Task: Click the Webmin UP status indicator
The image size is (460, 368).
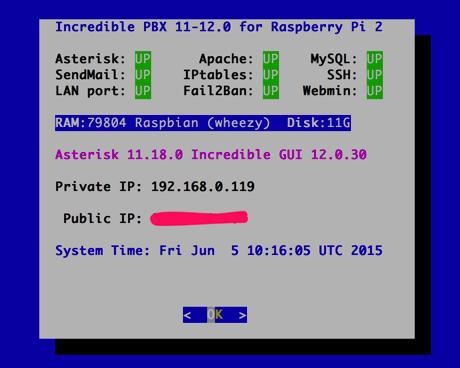Action: 375,91
